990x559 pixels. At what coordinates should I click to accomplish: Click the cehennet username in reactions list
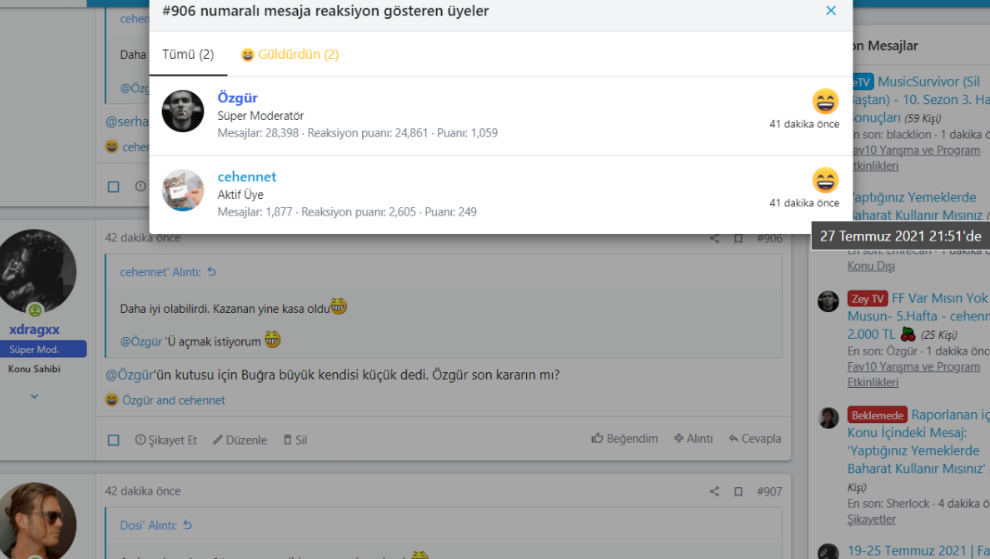tap(246, 177)
